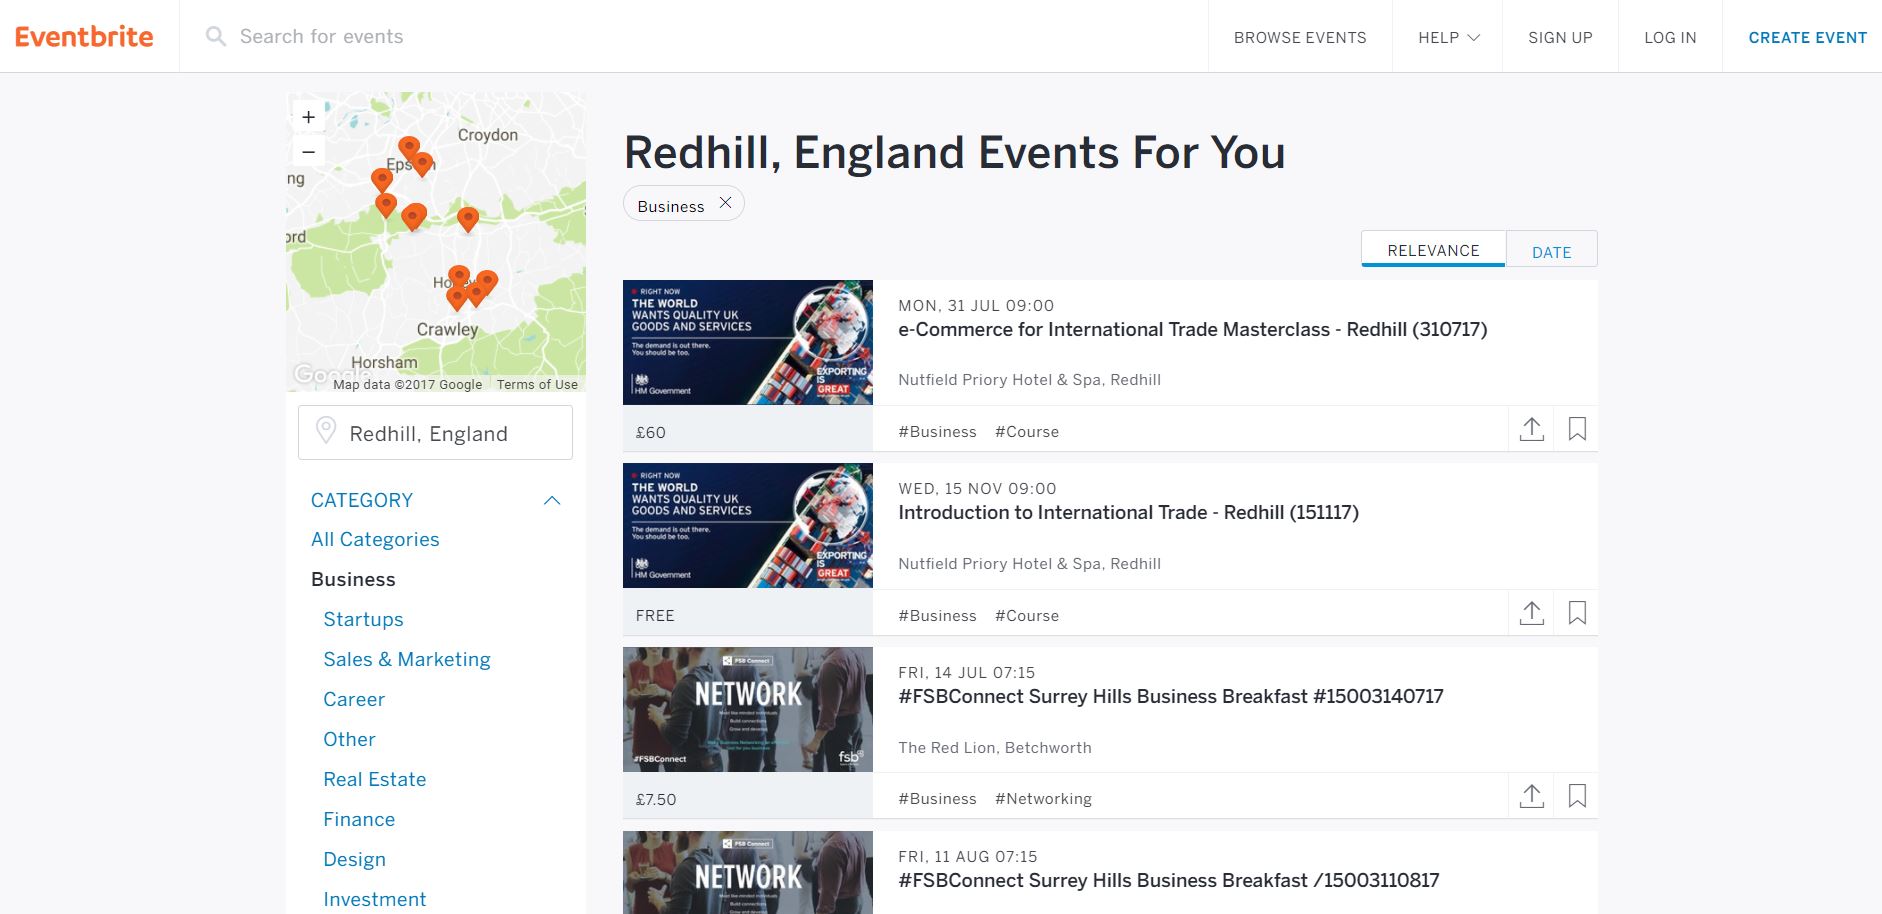1882x914 pixels.
Task: Bookmark the Introduction to International Trade event
Action: [1577, 613]
